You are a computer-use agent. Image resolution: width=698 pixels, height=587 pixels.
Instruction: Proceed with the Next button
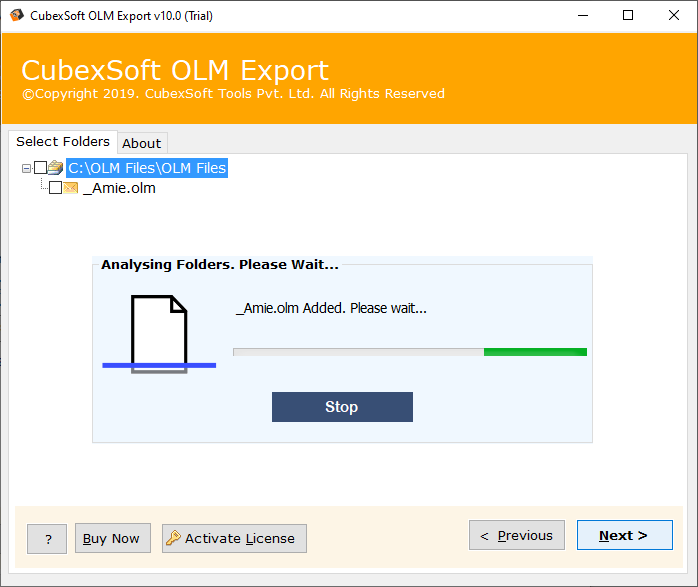click(624, 535)
